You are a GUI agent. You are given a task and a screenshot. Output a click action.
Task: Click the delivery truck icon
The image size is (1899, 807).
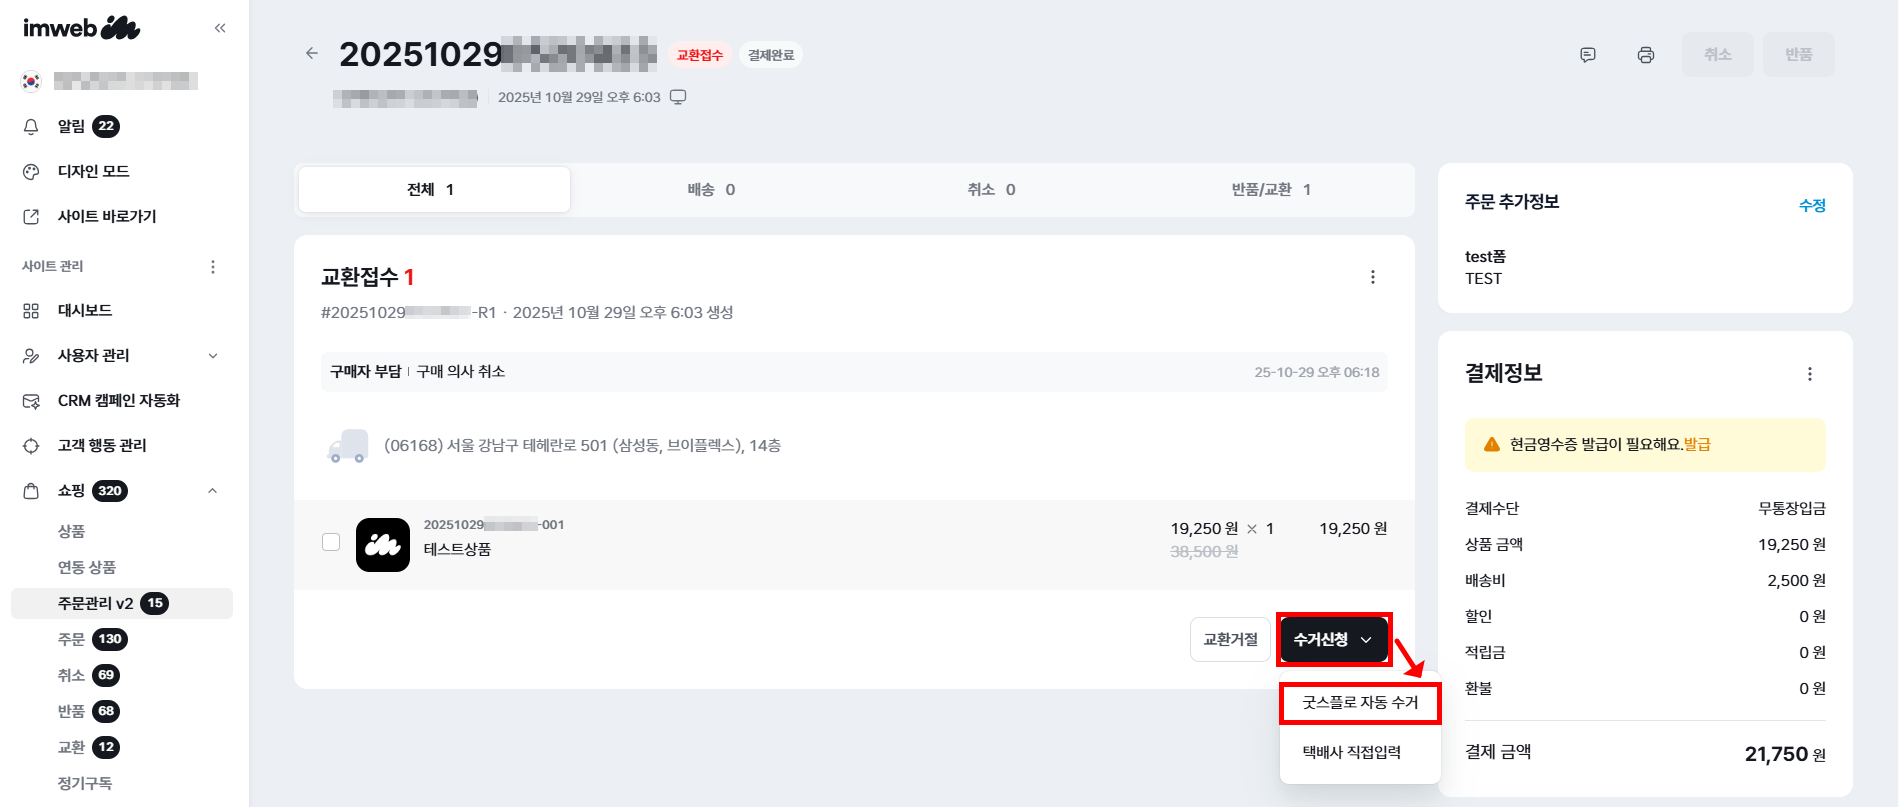point(347,446)
